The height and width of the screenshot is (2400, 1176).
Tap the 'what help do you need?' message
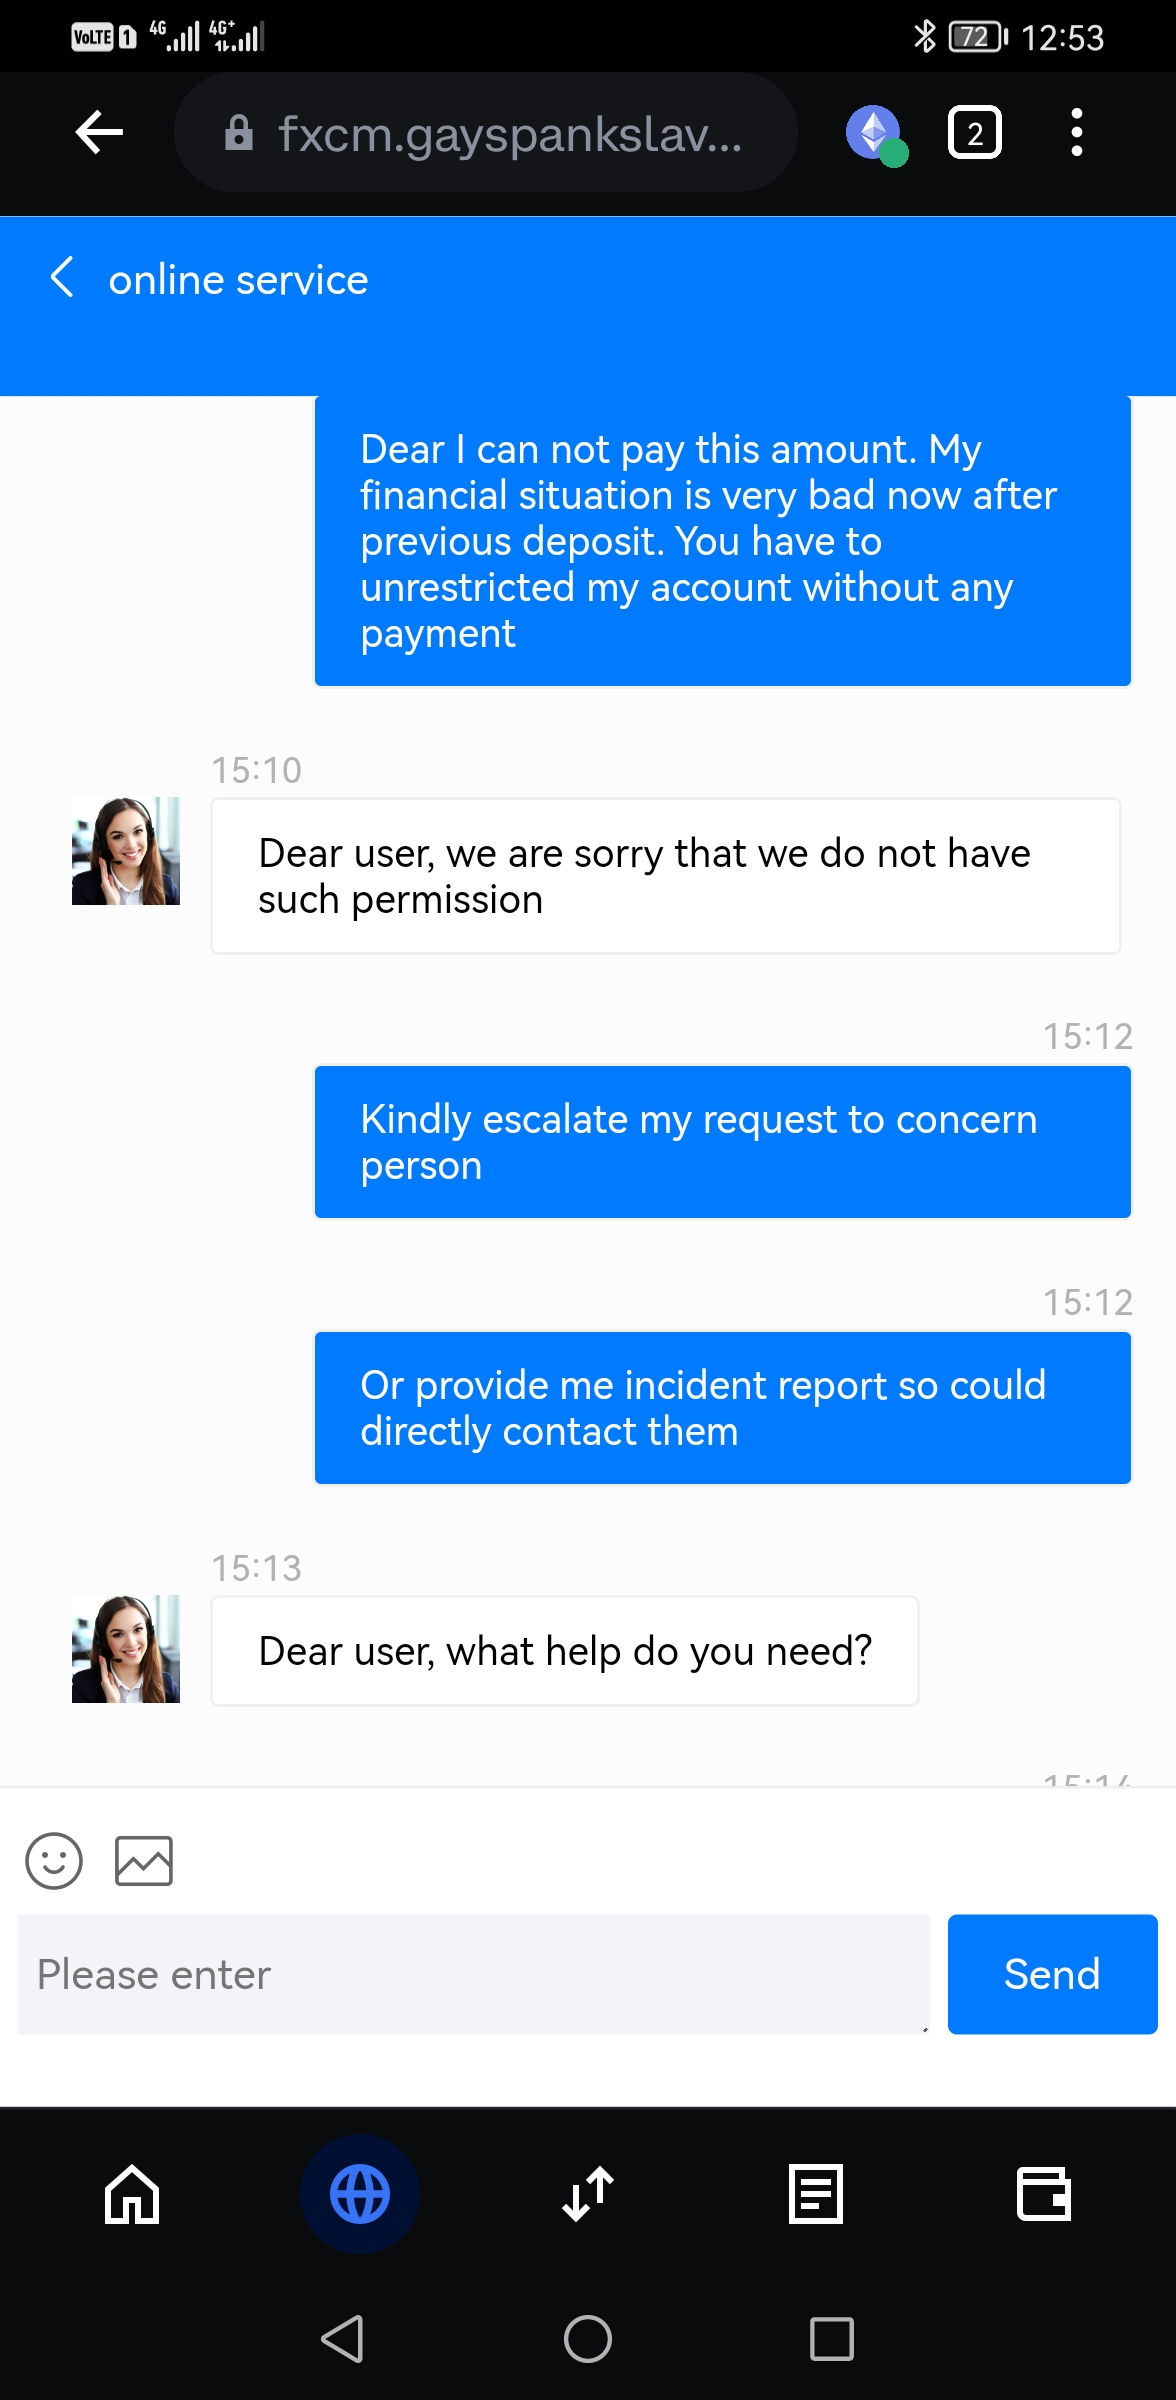coord(565,1651)
